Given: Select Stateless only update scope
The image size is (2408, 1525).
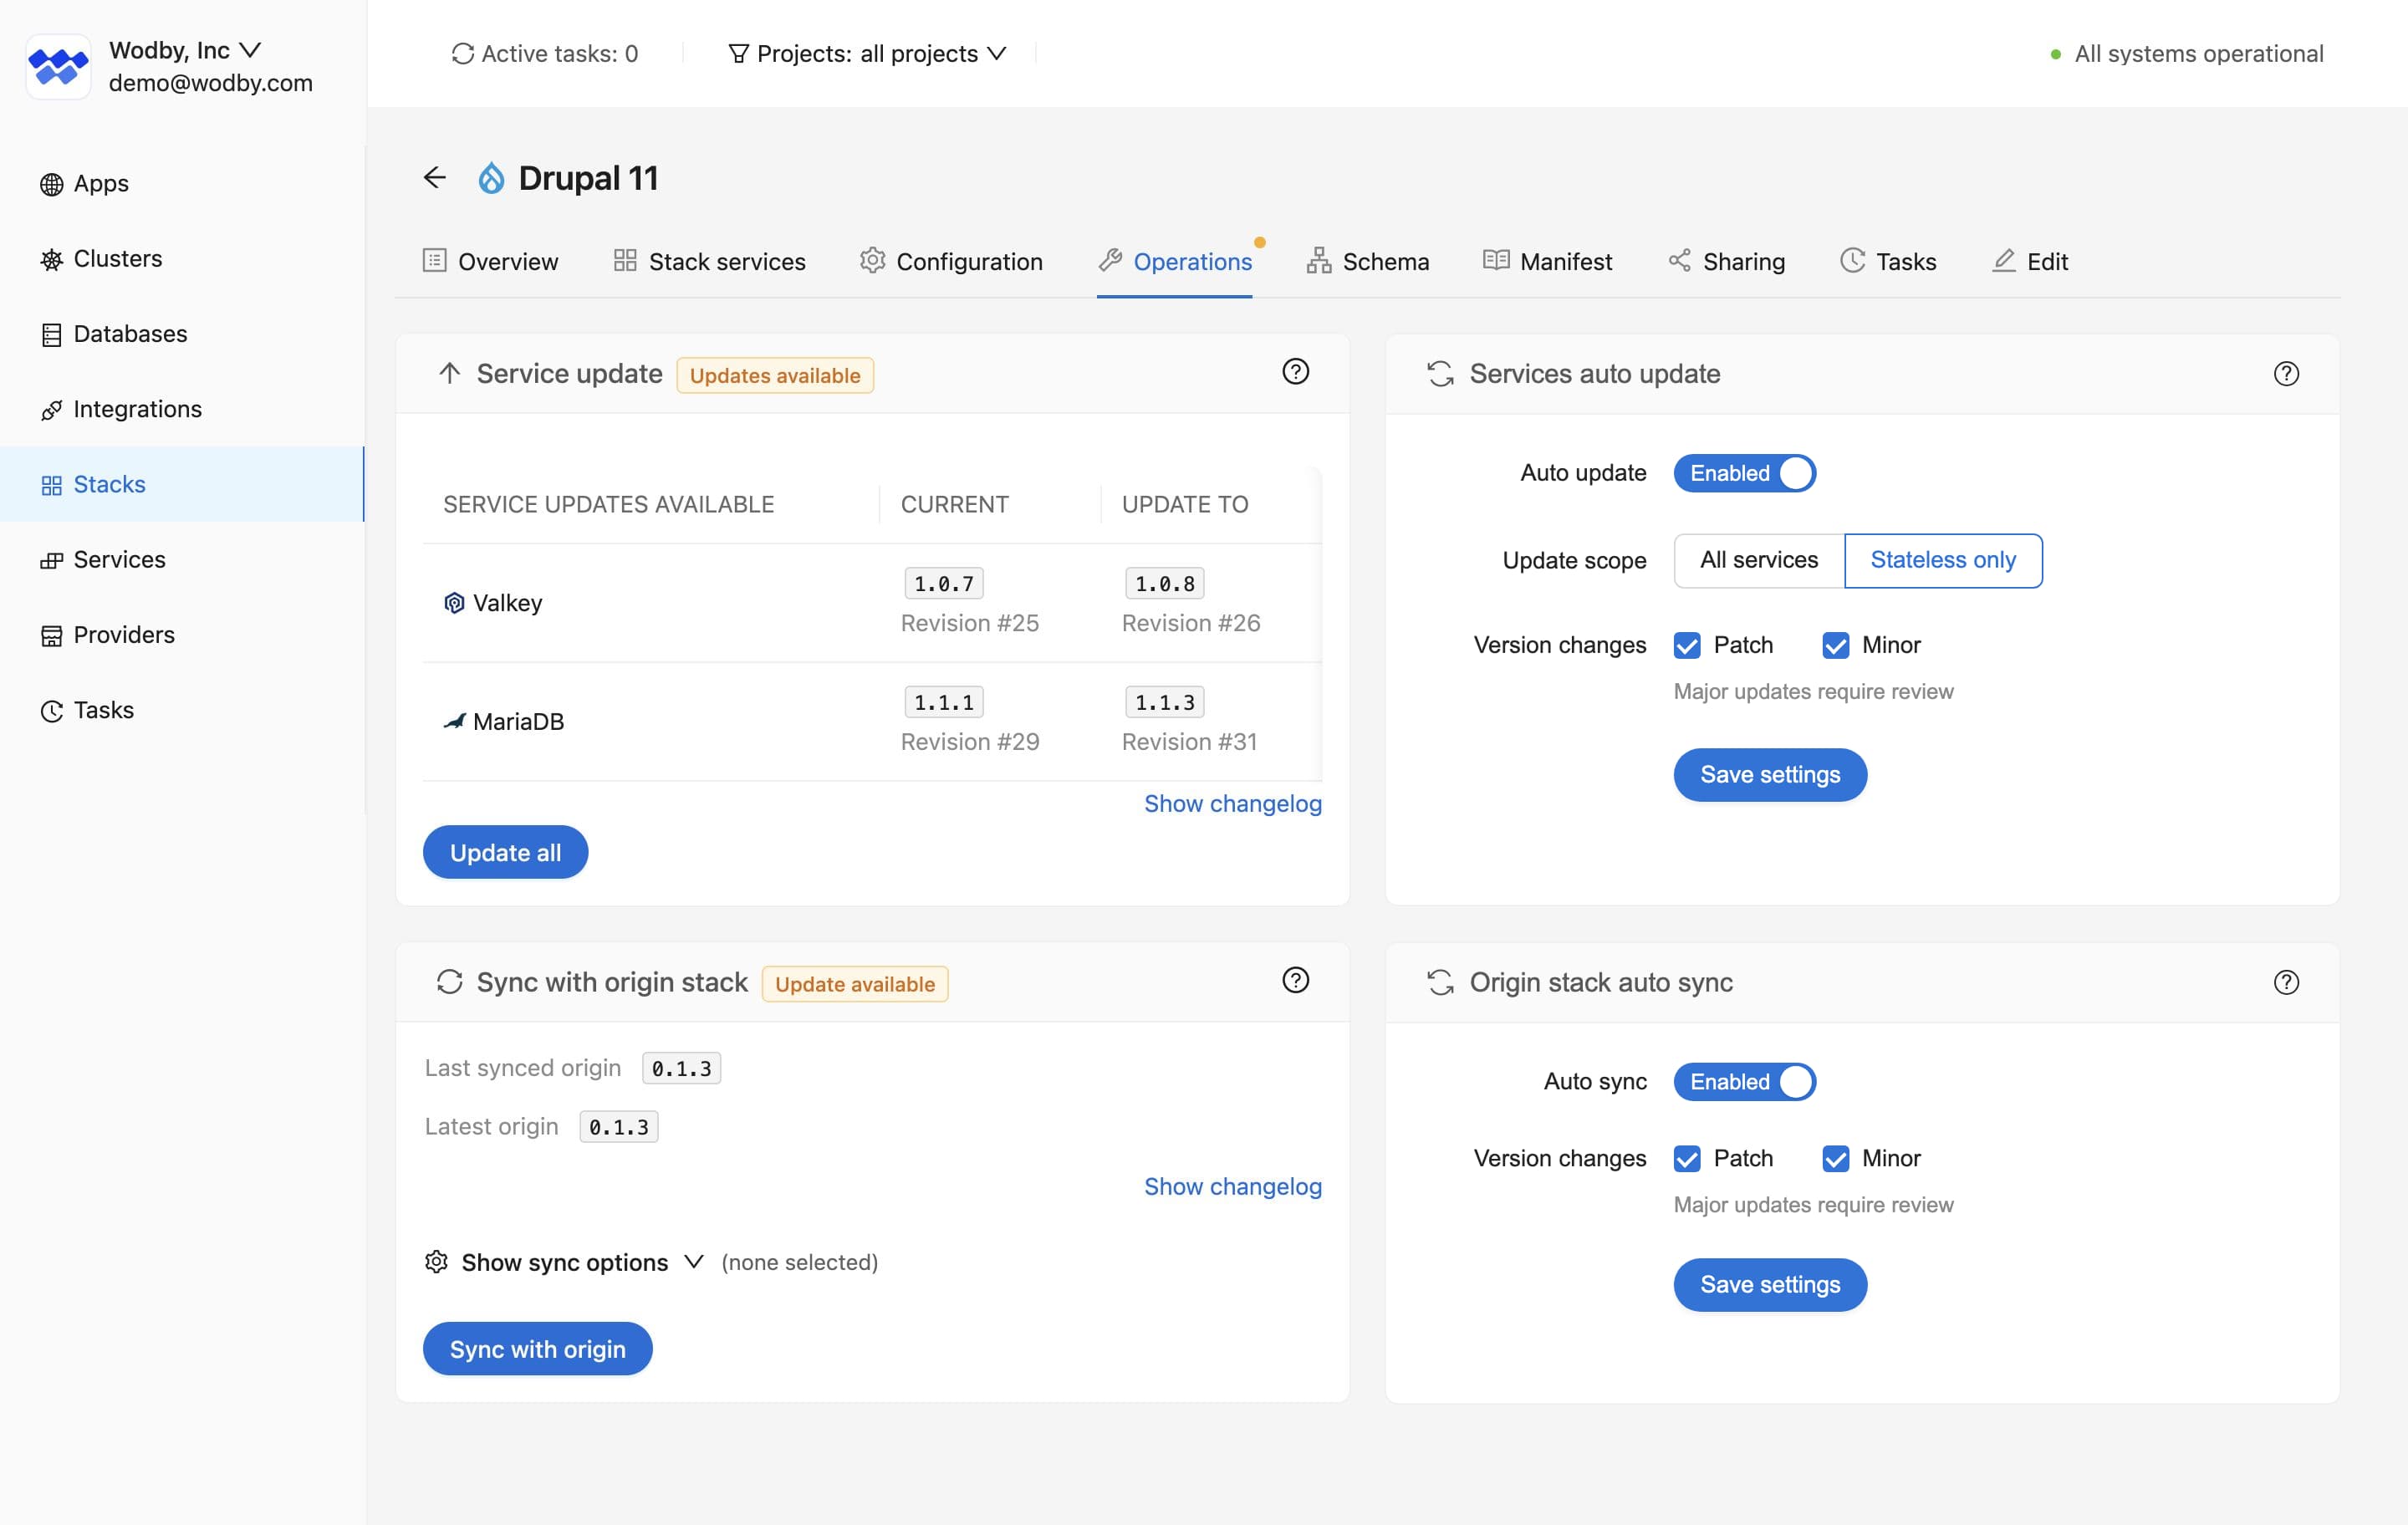Looking at the screenshot, I should (x=1942, y=560).
